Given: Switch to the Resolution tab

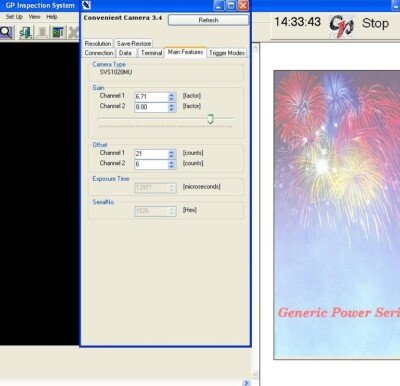Looking at the screenshot, I should pyautogui.click(x=98, y=44).
